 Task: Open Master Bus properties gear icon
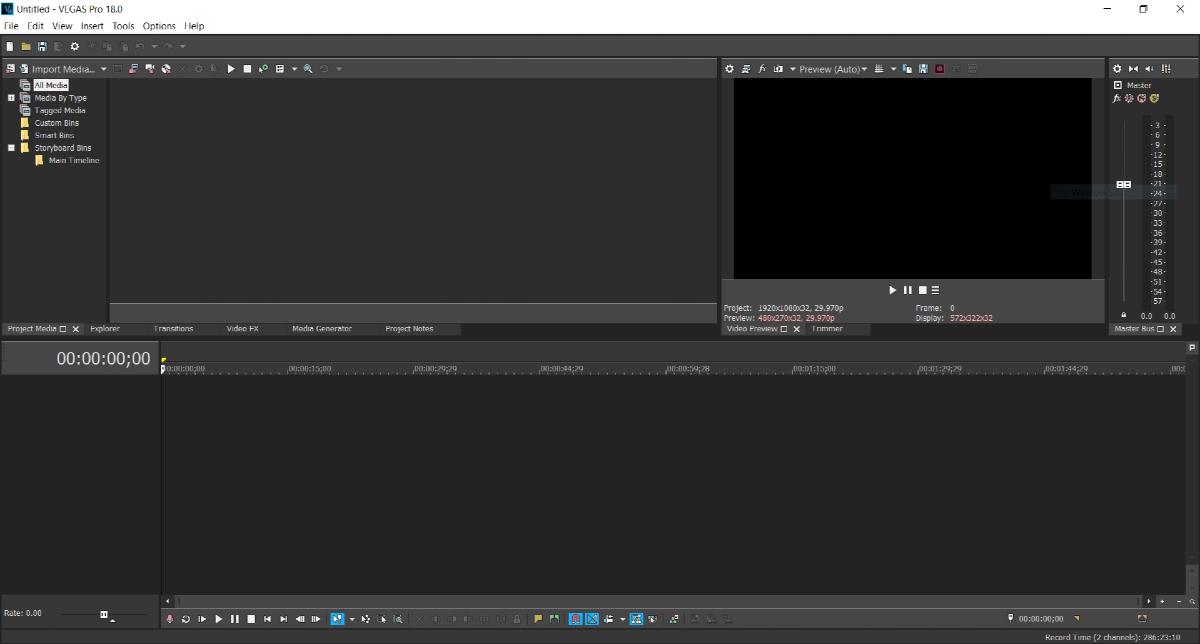[1117, 68]
